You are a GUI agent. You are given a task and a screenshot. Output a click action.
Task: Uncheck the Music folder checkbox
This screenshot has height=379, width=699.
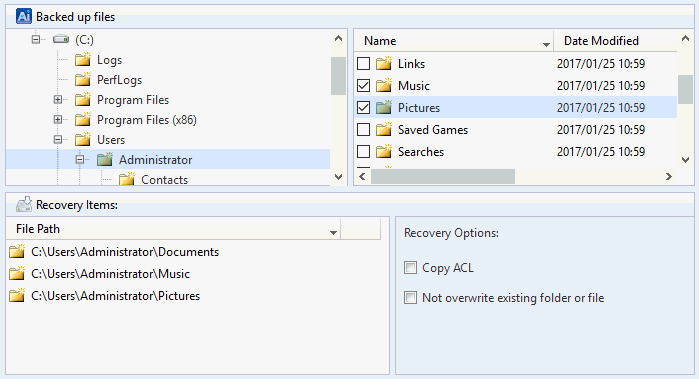pyautogui.click(x=364, y=85)
